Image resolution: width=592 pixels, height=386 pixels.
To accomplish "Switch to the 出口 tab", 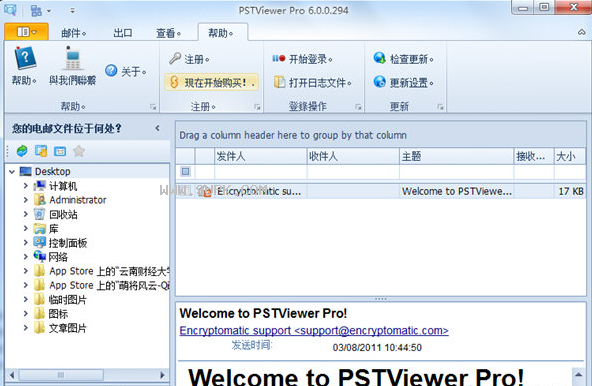I will (123, 33).
